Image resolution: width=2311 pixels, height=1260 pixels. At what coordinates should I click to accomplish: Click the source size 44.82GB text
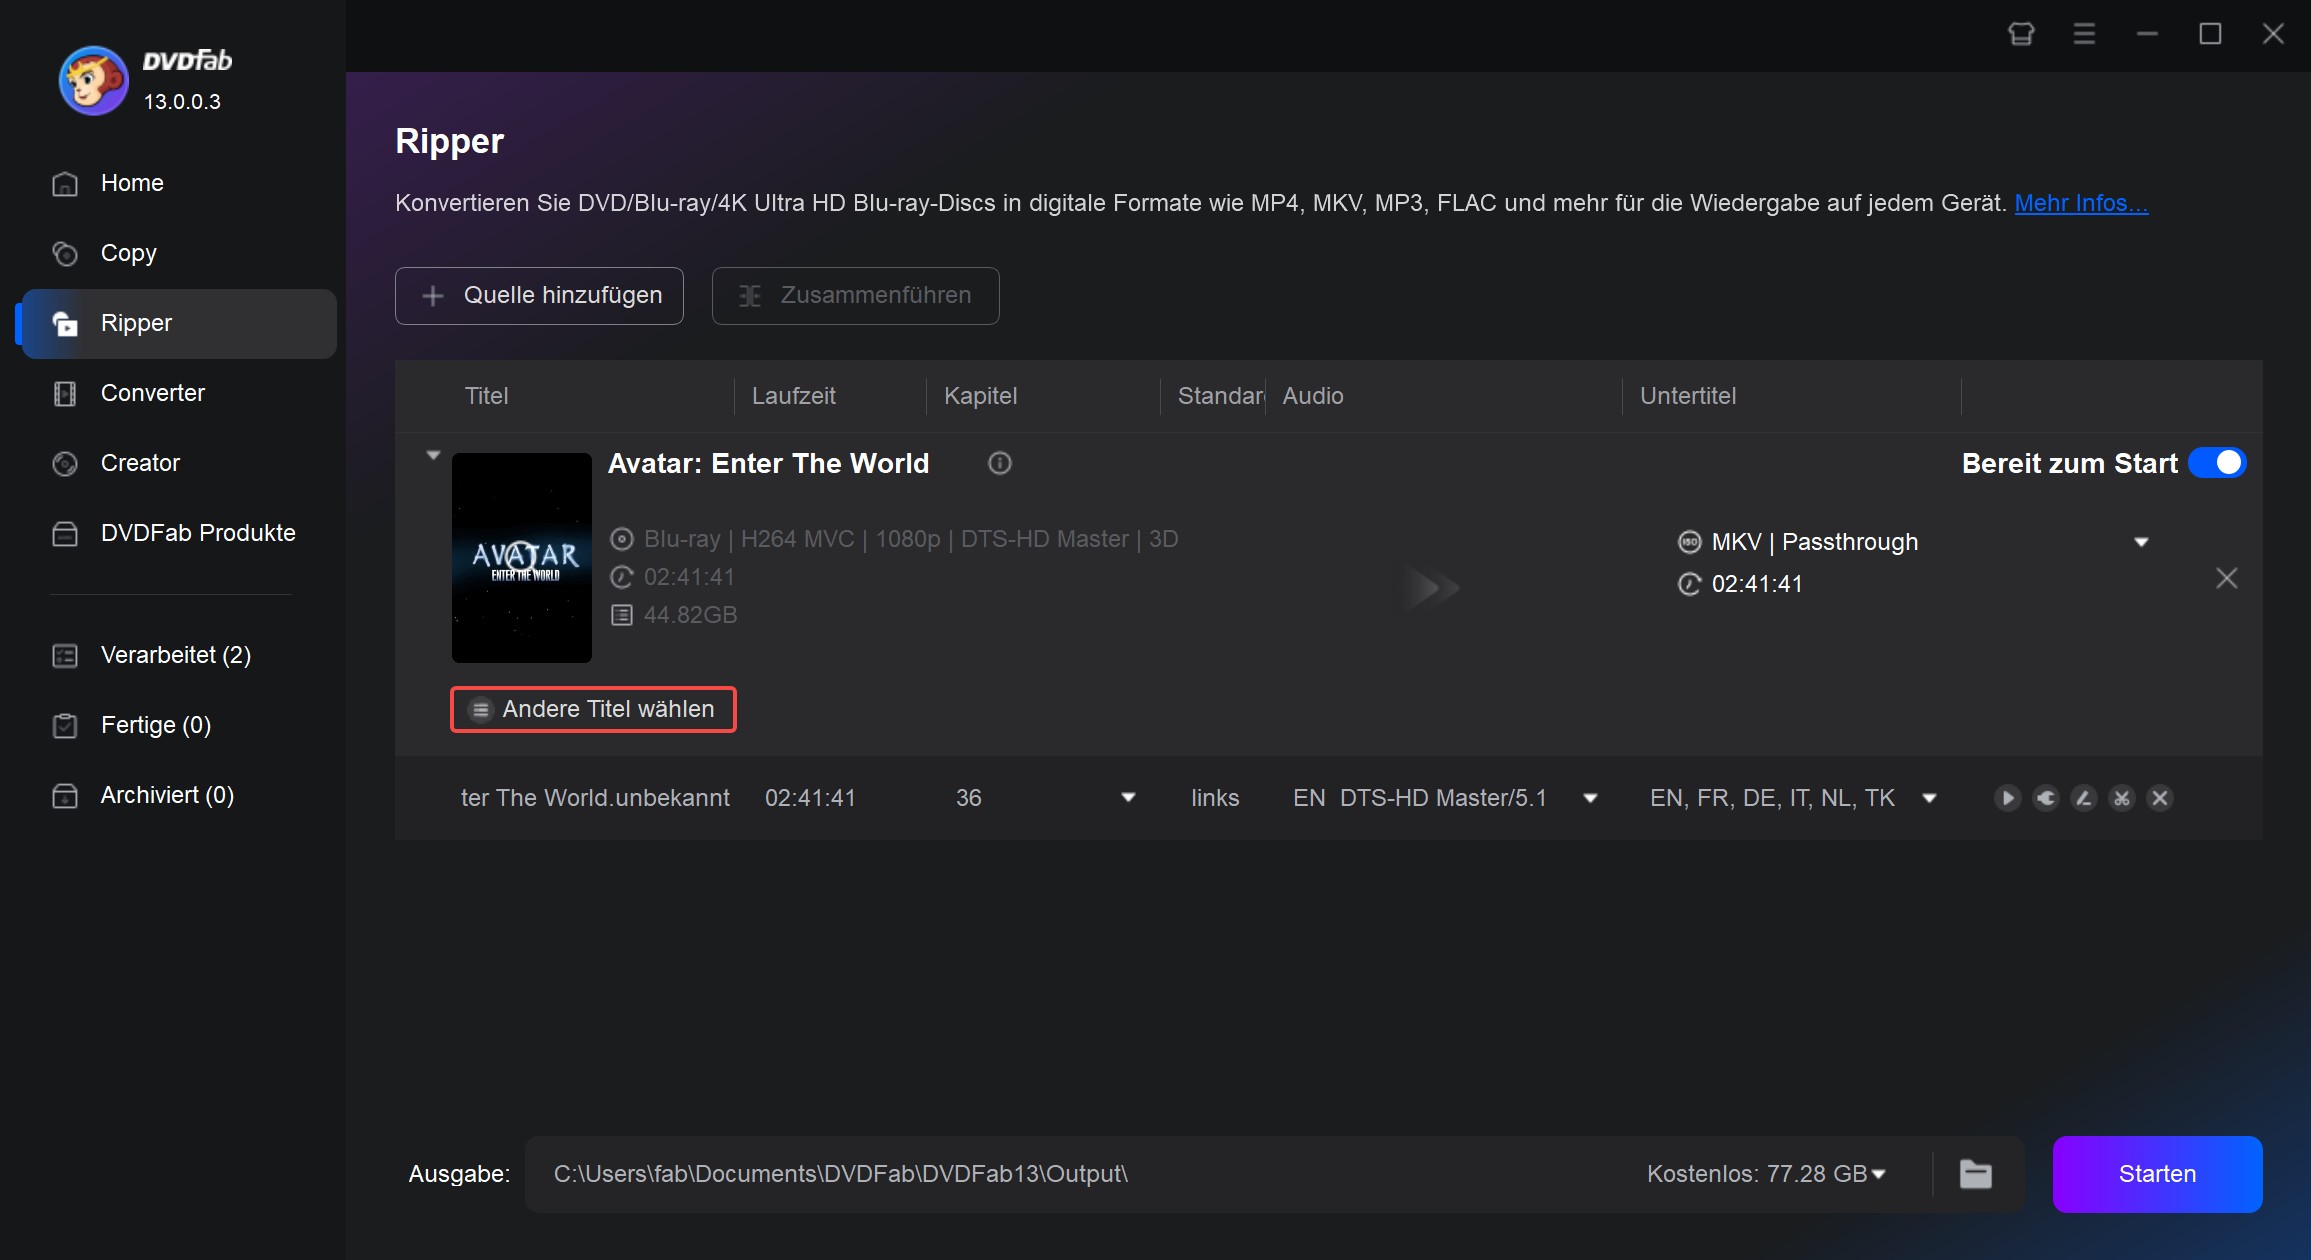tap(690, 615)
